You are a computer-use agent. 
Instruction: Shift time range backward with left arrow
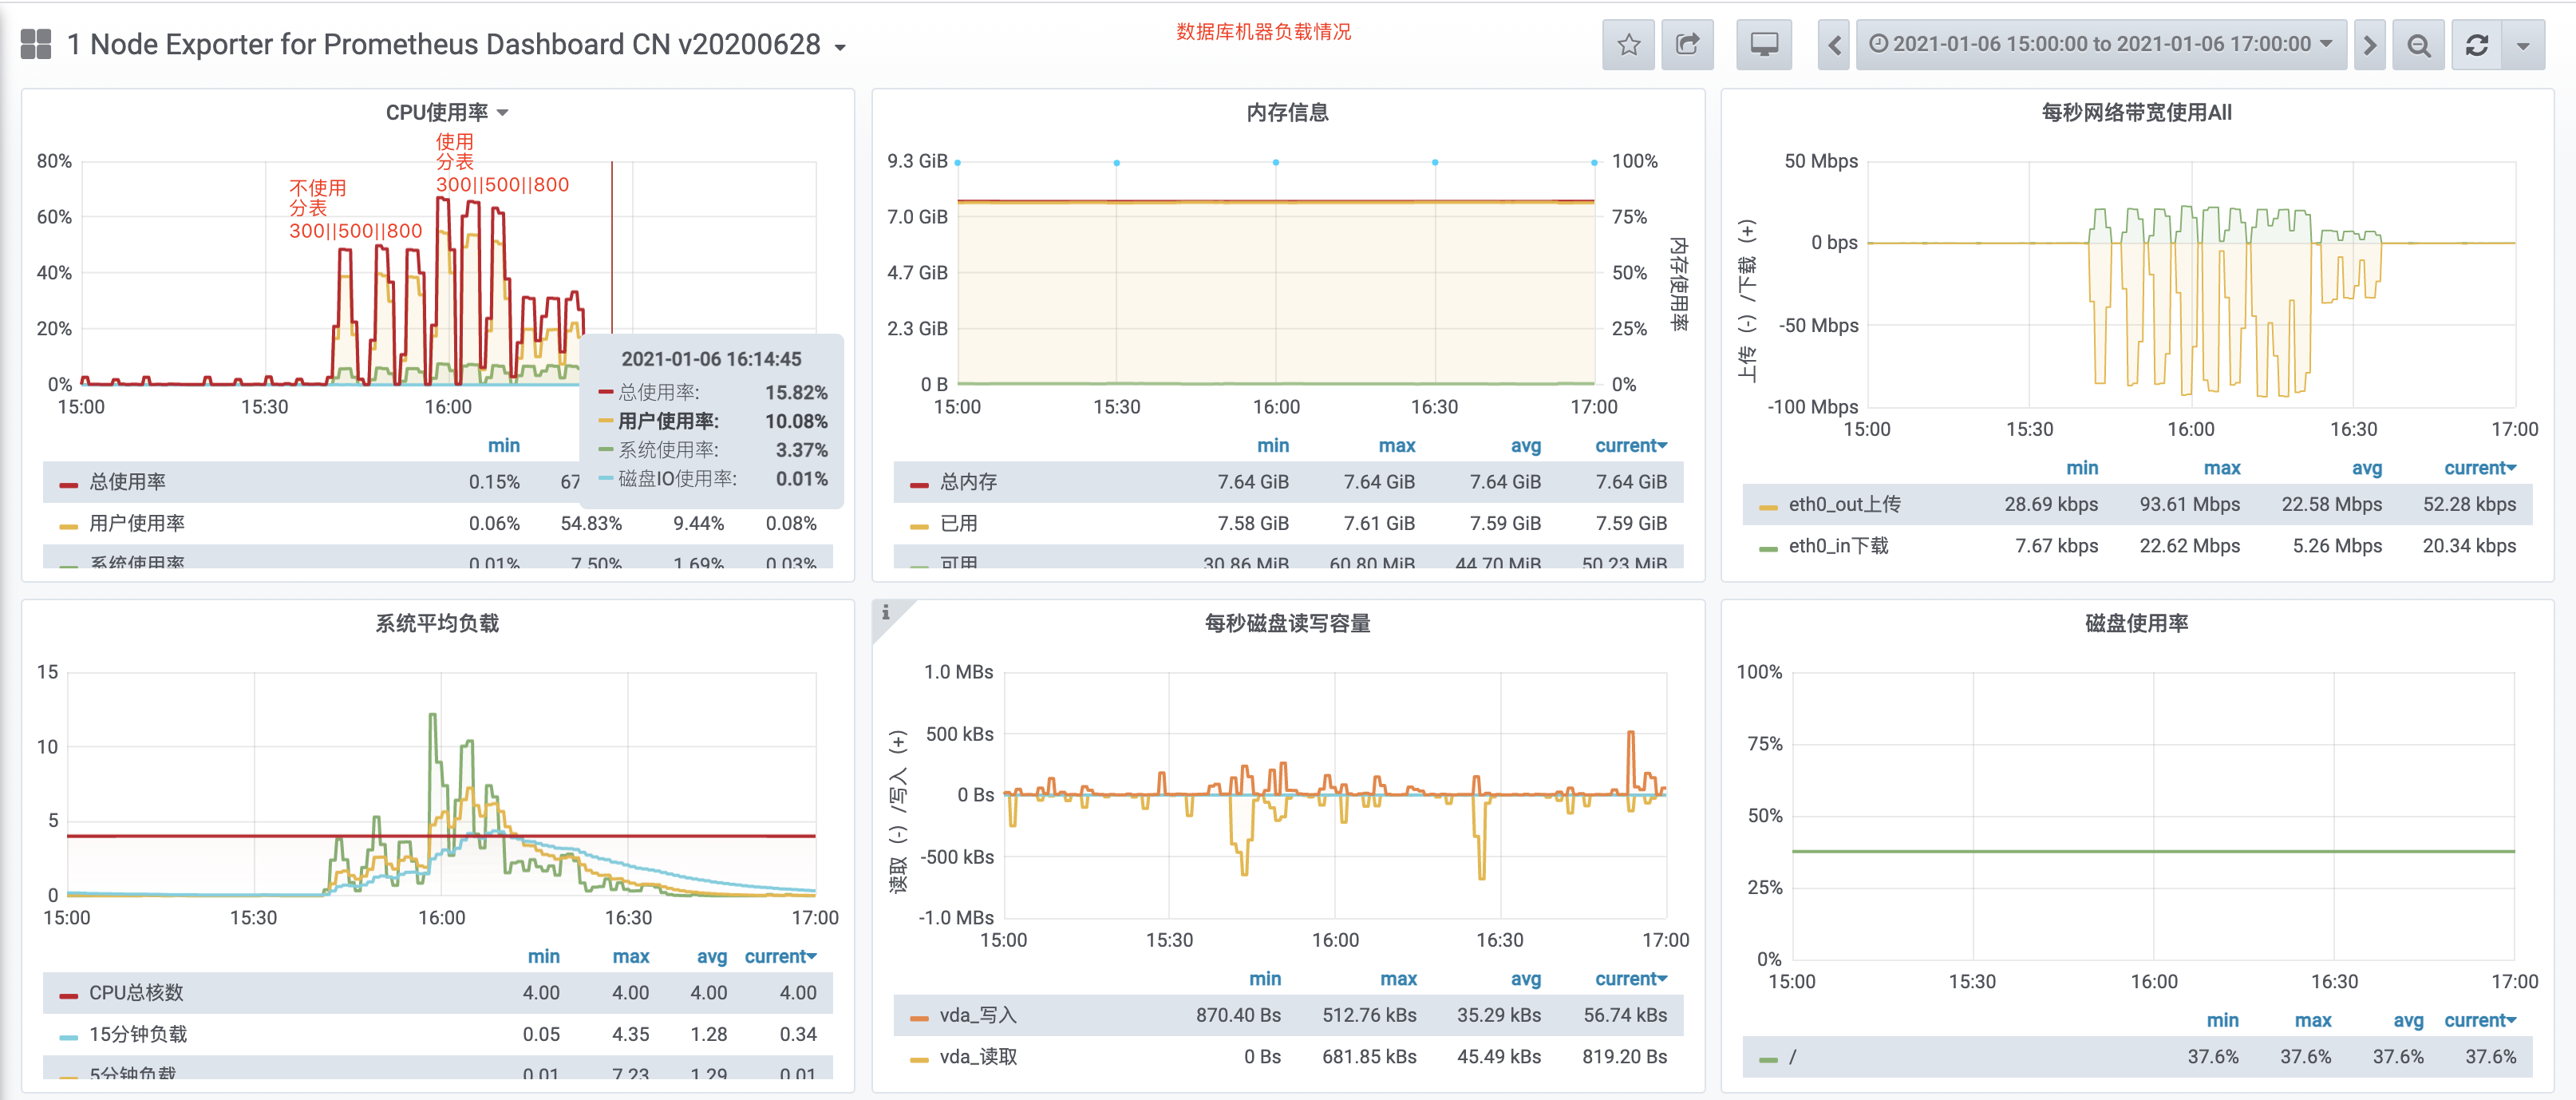[1833, 45]
